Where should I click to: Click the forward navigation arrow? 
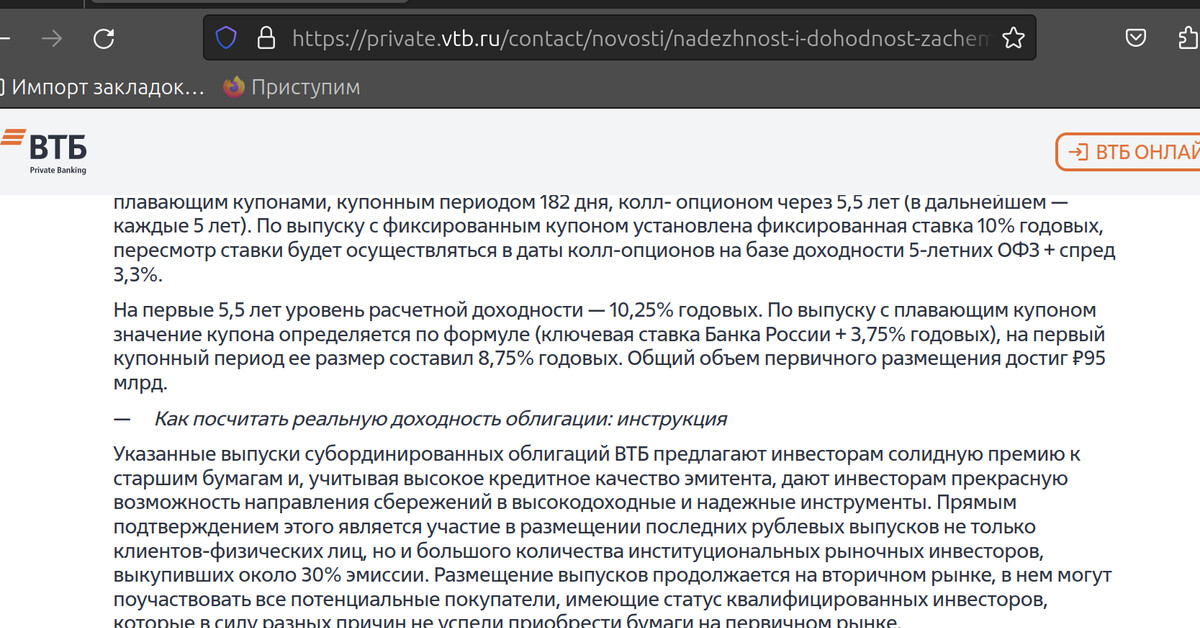[52, 39]
